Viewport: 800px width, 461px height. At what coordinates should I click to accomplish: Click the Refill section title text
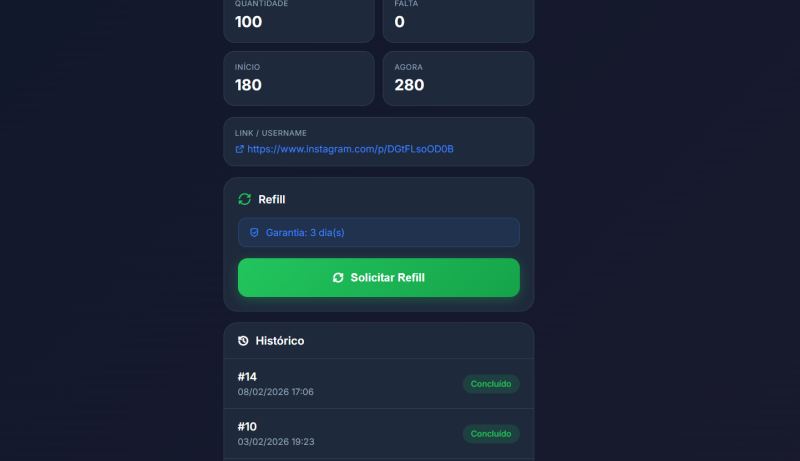pos(272,199)
